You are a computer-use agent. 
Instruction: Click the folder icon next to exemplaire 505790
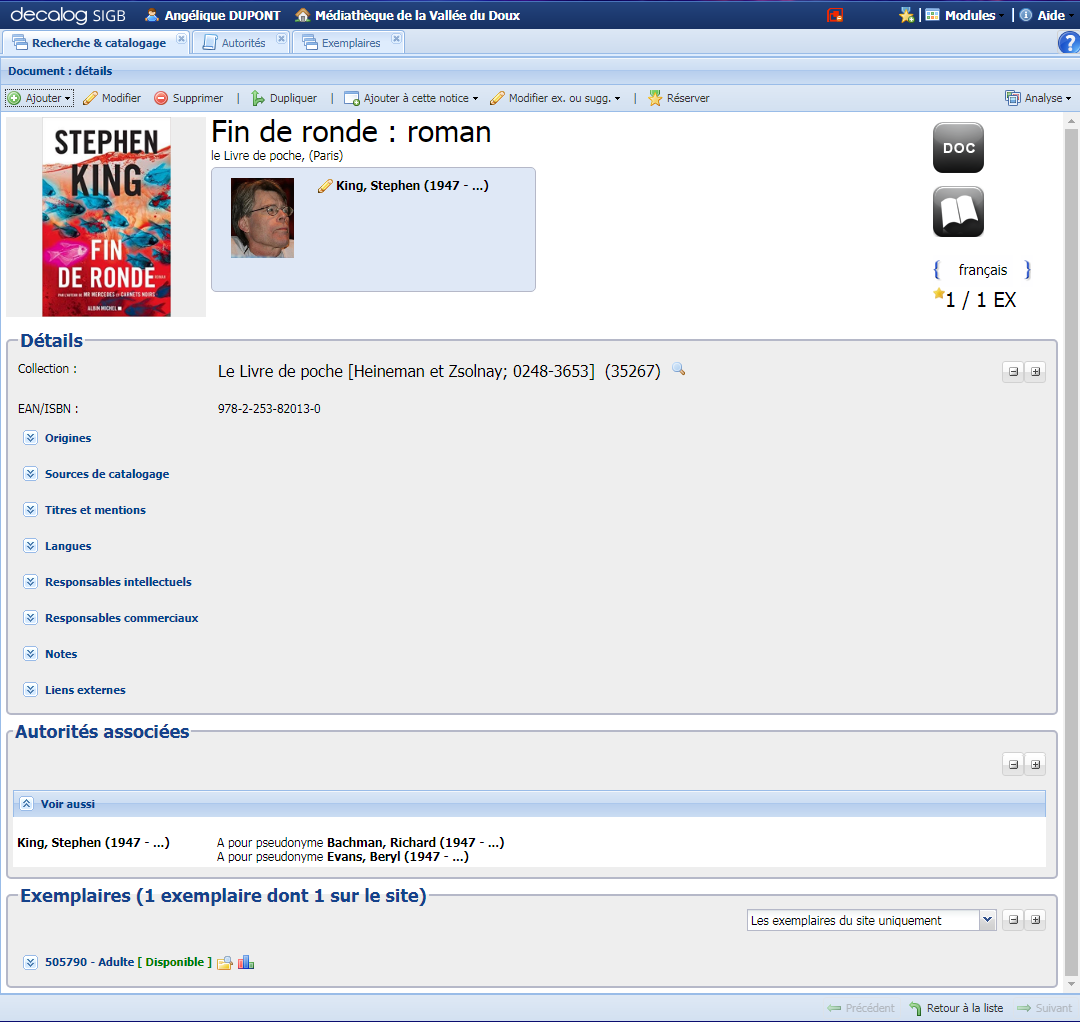pyautogui.click(x=225, y=963)
